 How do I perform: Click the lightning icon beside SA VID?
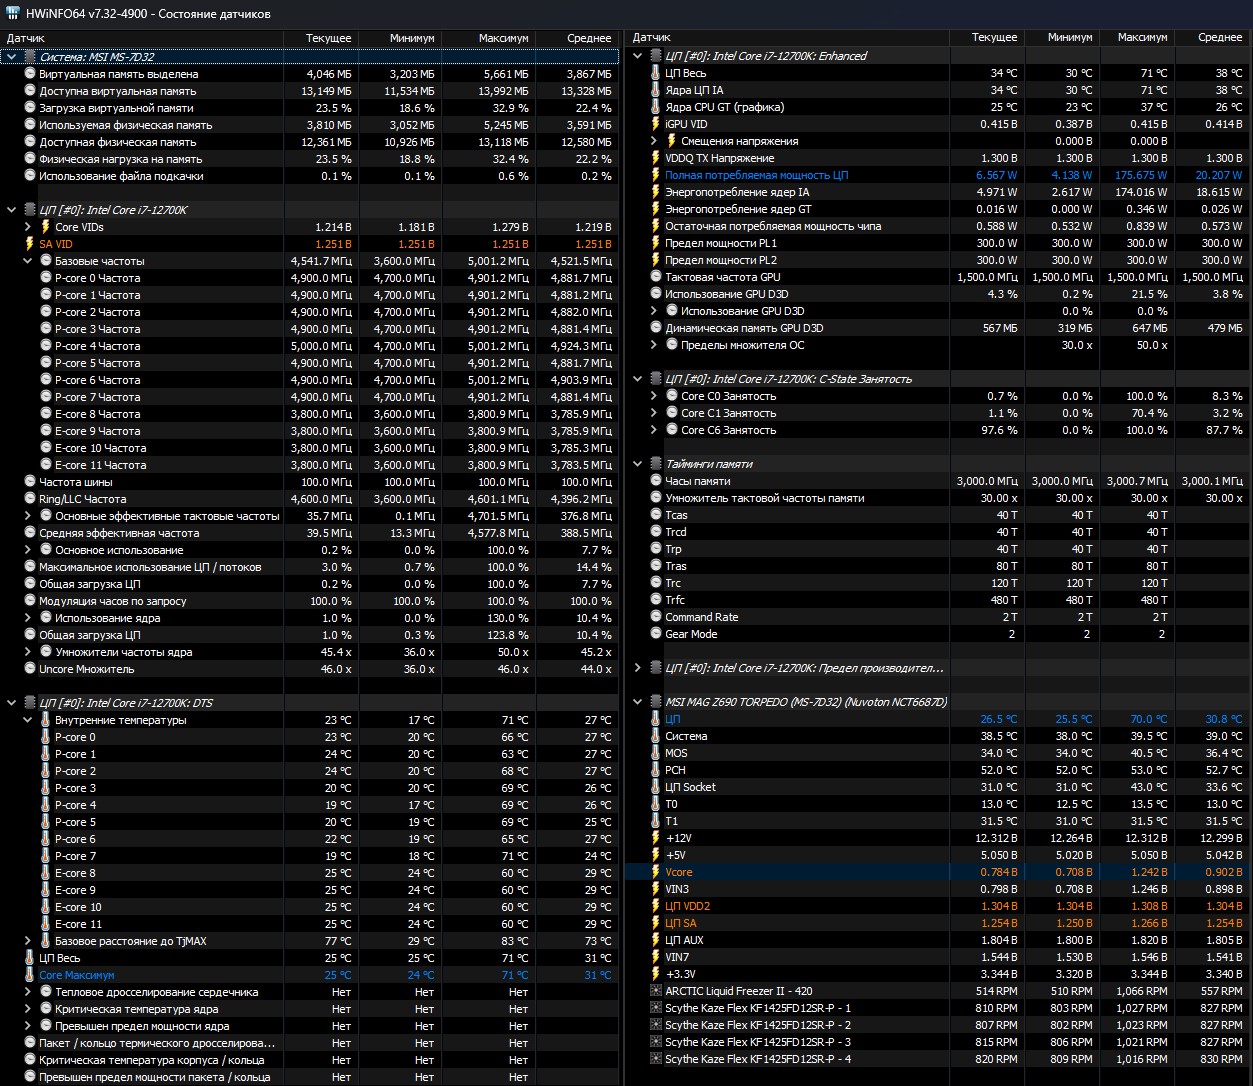[29, 244]
